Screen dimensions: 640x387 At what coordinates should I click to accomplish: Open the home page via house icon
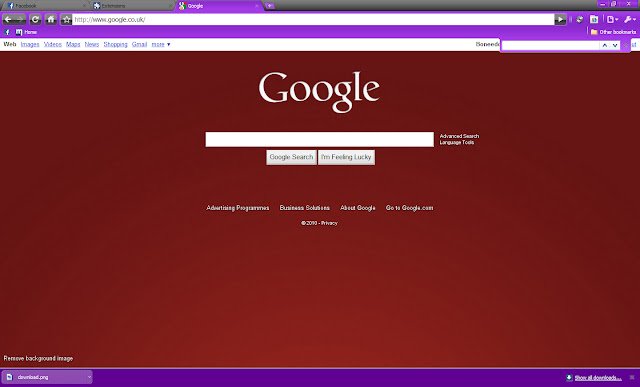click(51, 19)
